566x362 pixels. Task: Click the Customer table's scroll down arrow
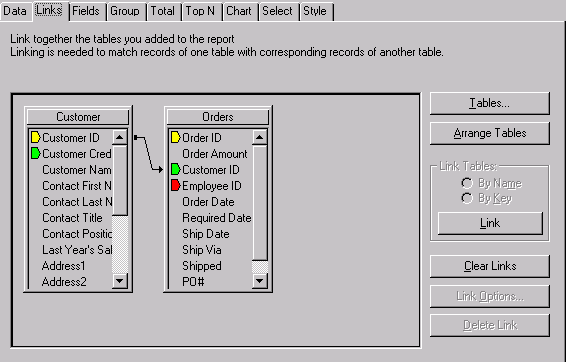(x=119, y=280)
